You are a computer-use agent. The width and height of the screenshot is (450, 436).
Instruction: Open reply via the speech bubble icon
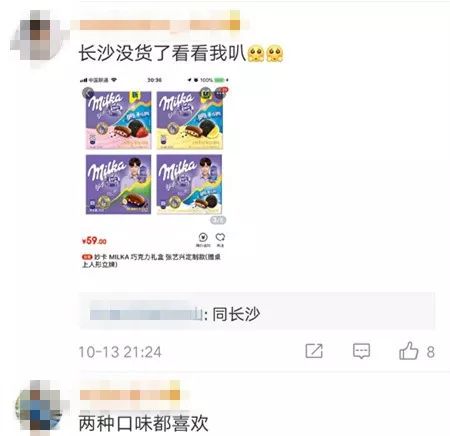tap(361, 351)
